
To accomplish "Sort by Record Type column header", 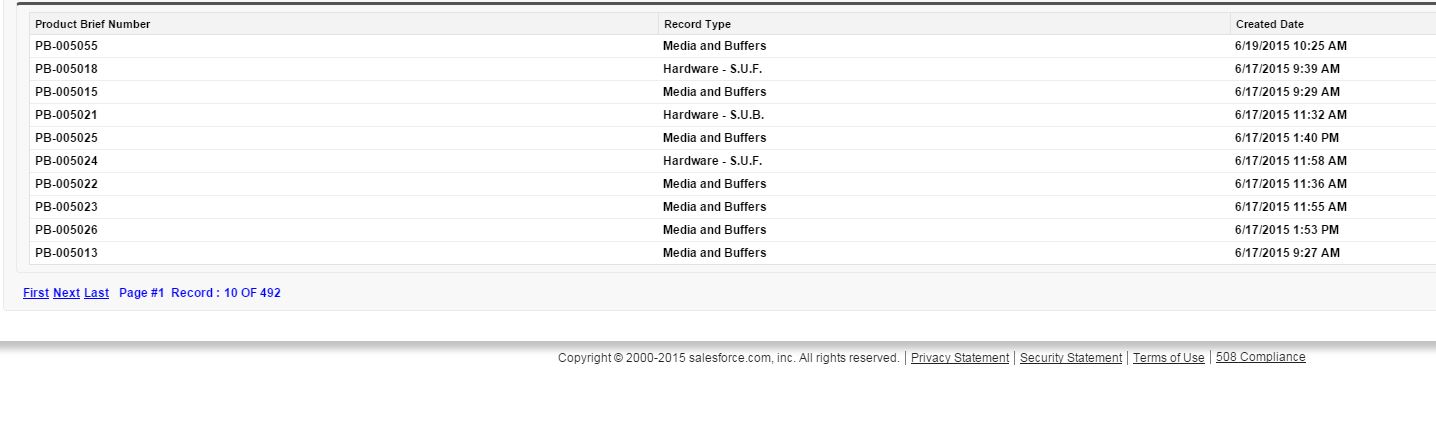I will 697,24.
